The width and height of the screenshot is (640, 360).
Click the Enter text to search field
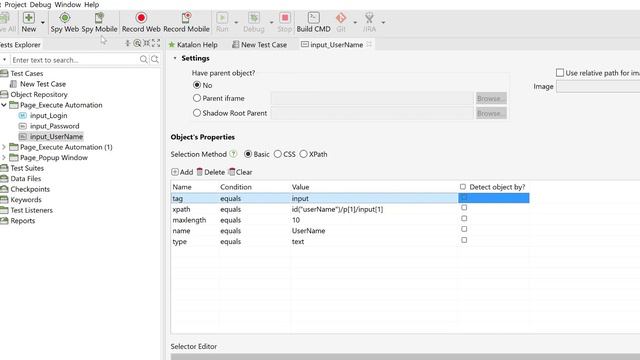point(74,60)
